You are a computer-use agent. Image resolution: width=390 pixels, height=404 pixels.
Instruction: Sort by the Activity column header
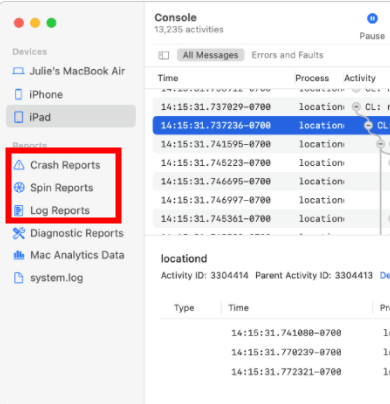pos(360,78)
